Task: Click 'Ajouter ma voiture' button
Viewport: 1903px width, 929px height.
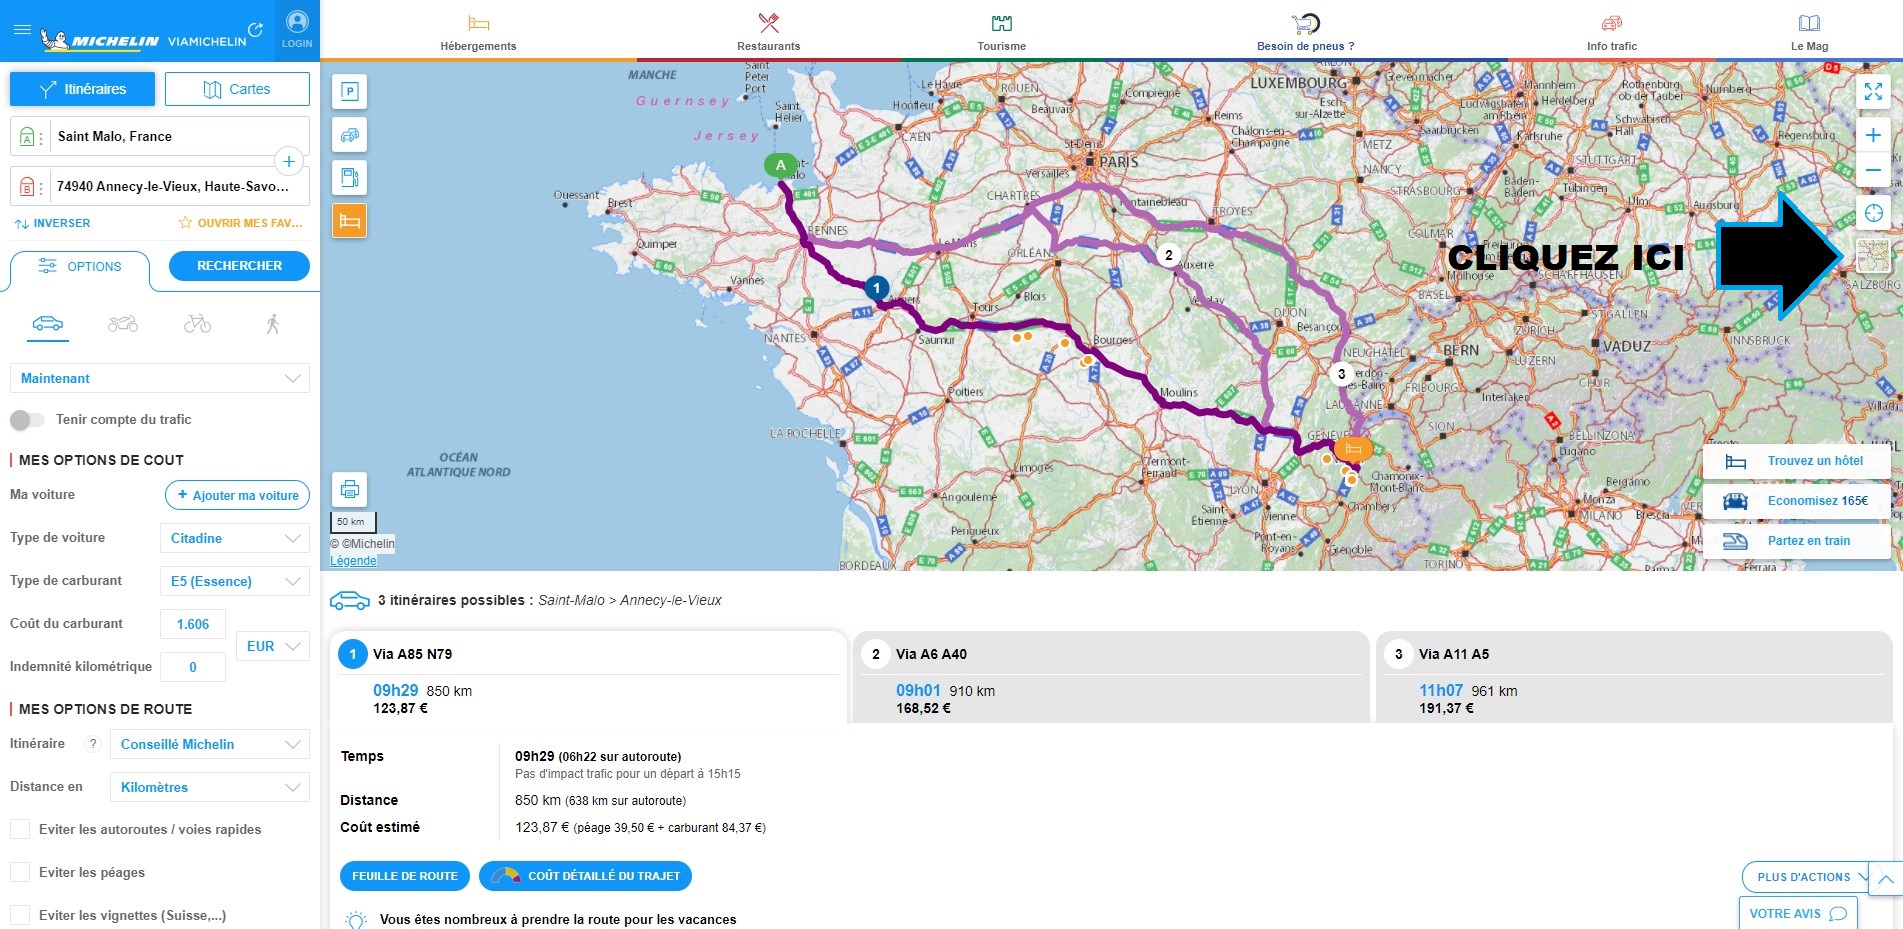Action: (x=237, y=495)
